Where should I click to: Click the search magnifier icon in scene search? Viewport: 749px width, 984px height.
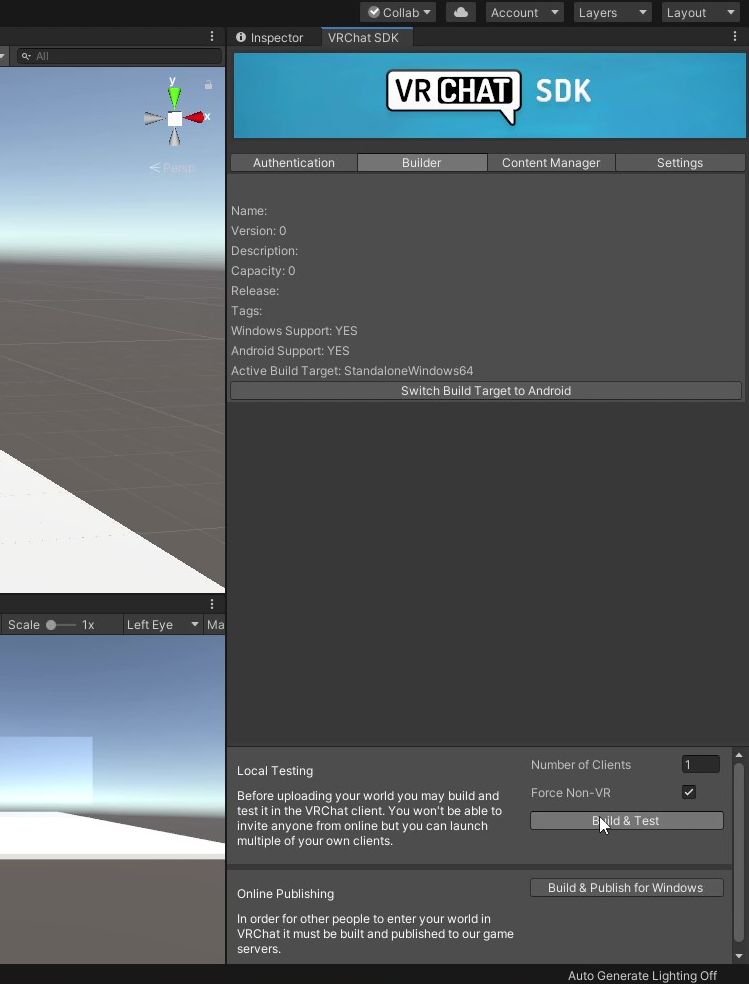click(26, 56)
